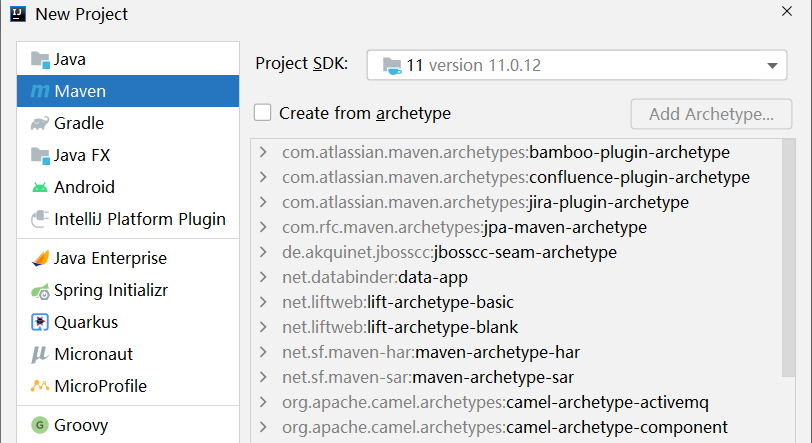Expand lift-archetype-basic entry

tap(263, 302)
